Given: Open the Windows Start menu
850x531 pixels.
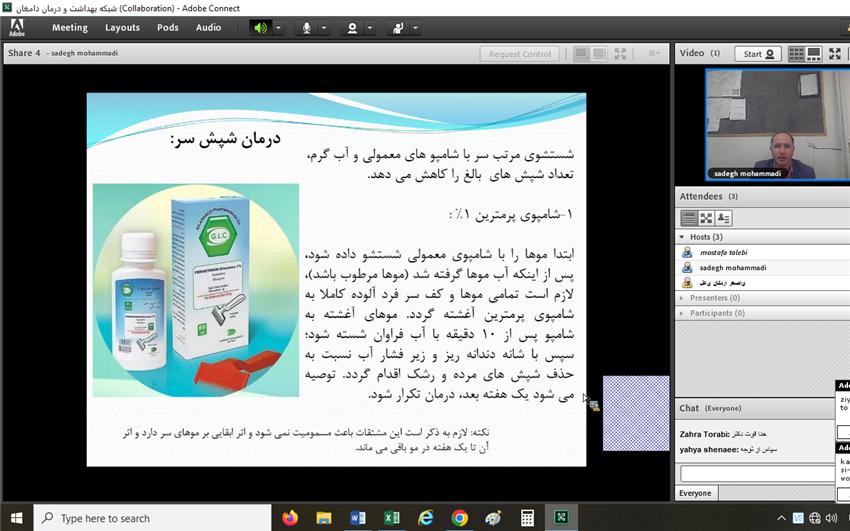Looking at the screenshot, I should point(16,518).
